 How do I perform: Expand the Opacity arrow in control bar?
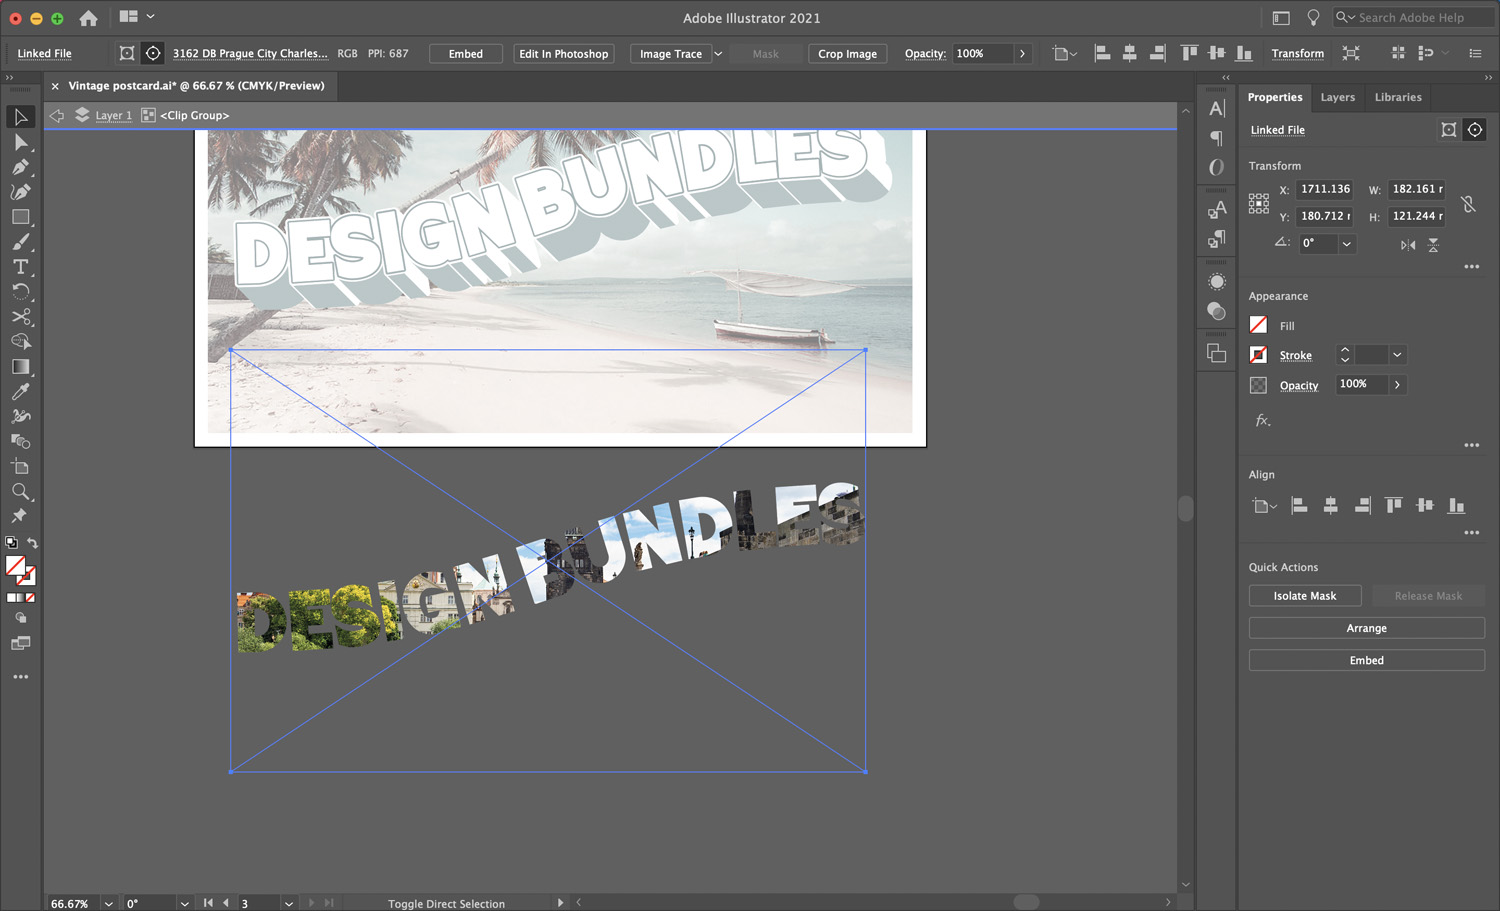pos(1022,54)
